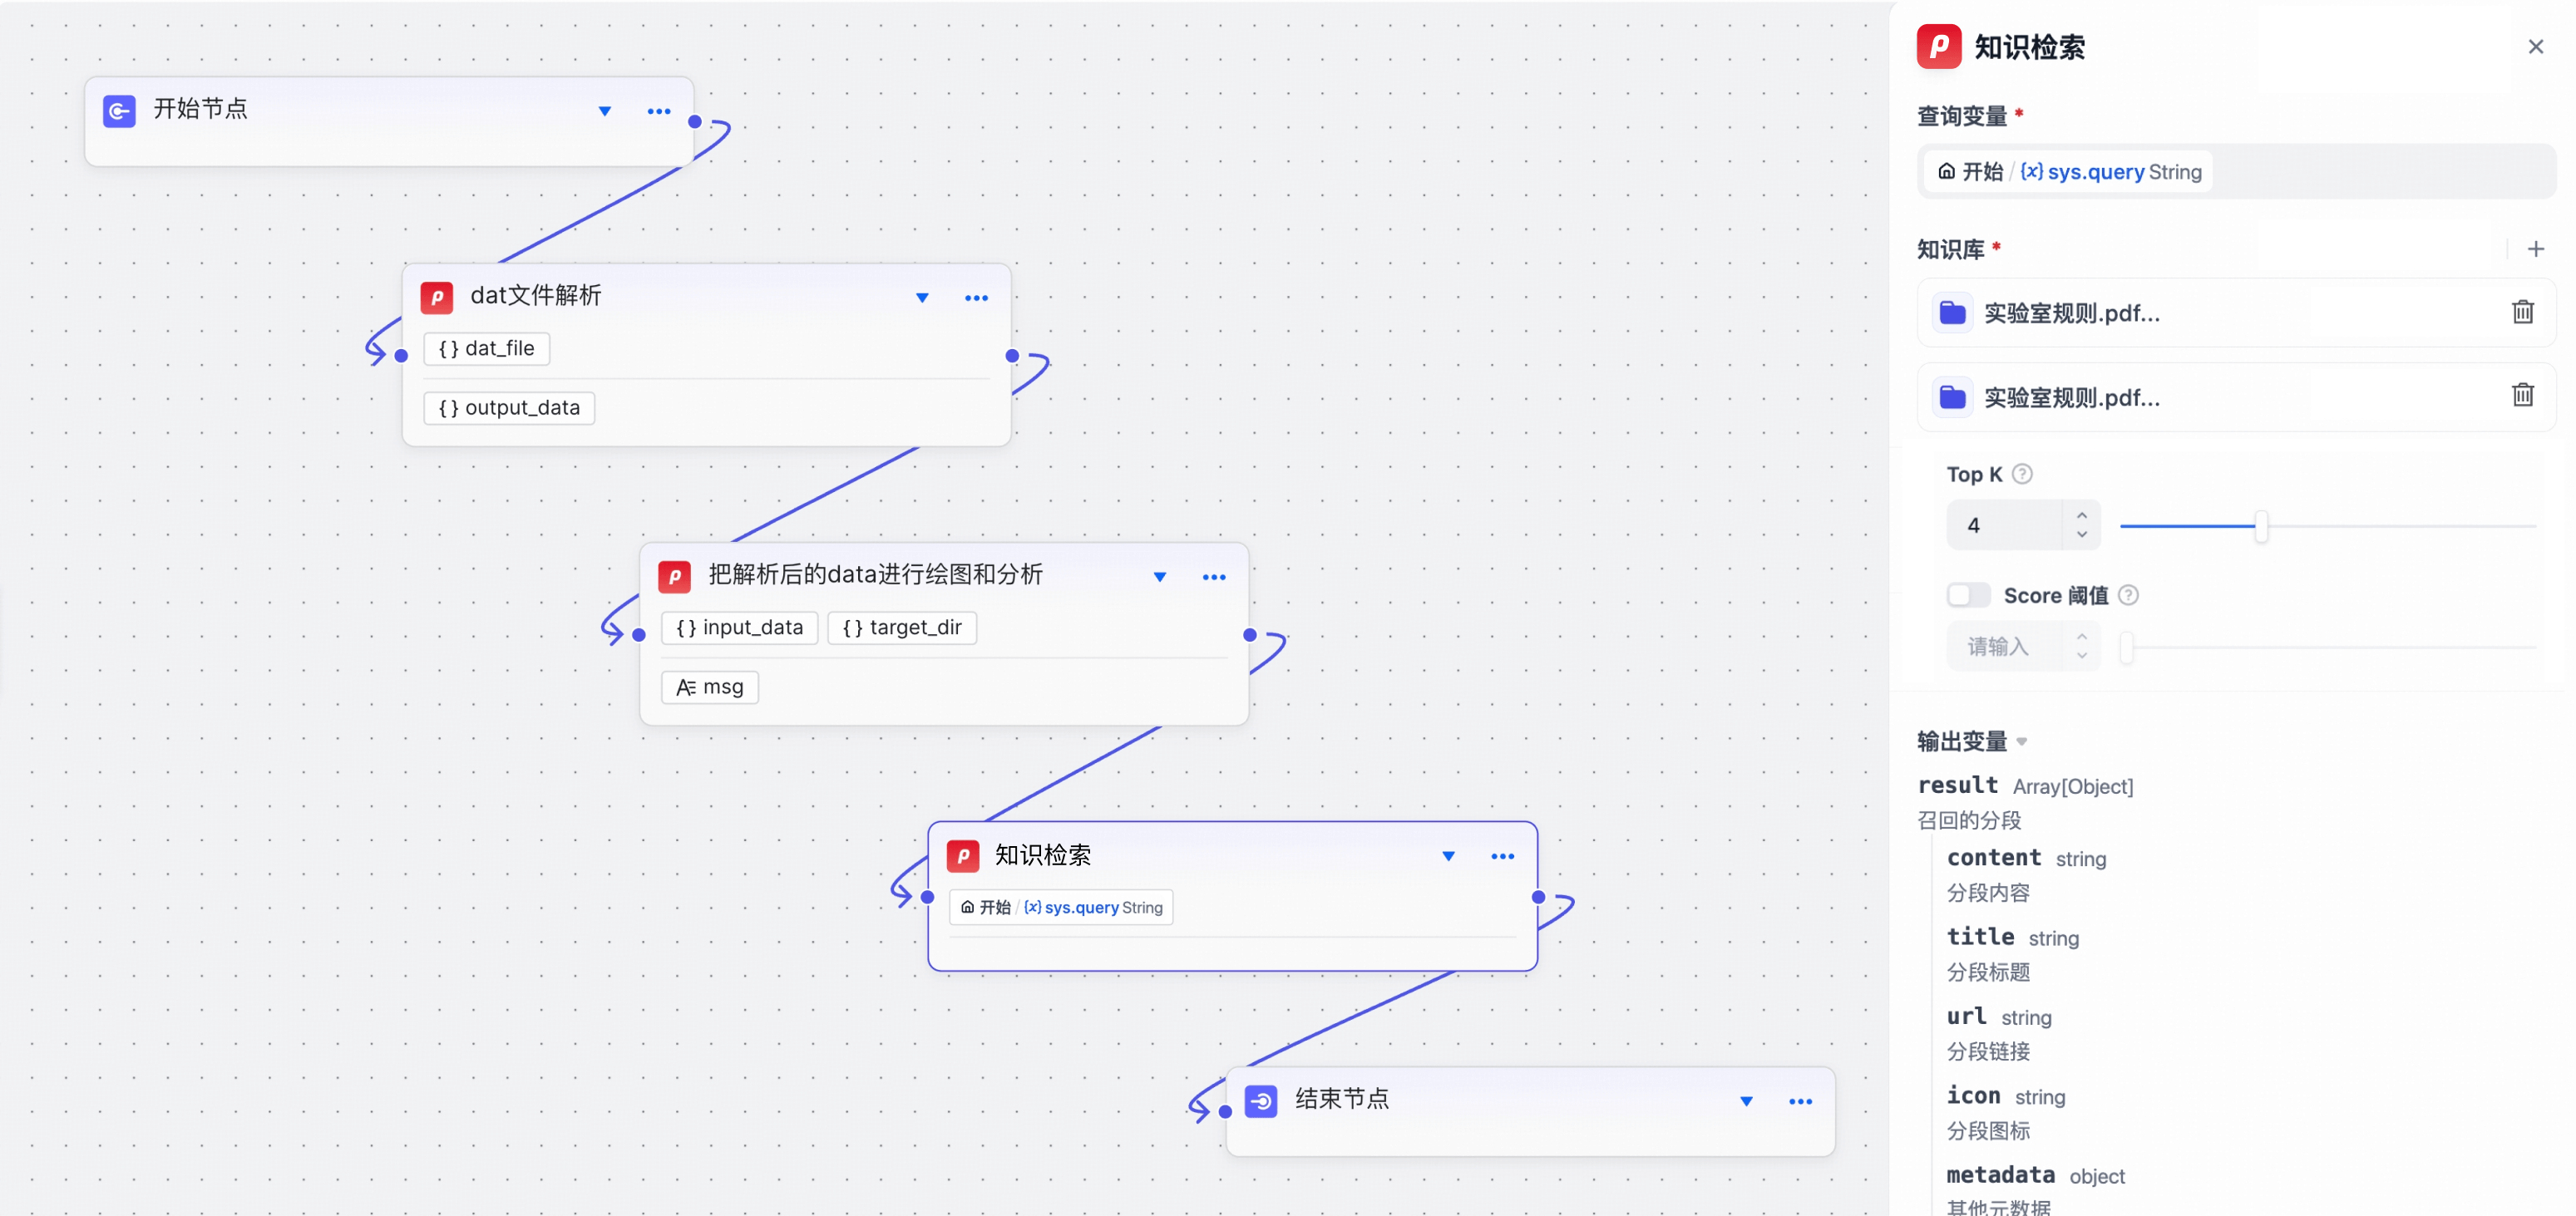Collapse the 知识检索 node with arrow
The image size is (2576, 1216).
1447,856
